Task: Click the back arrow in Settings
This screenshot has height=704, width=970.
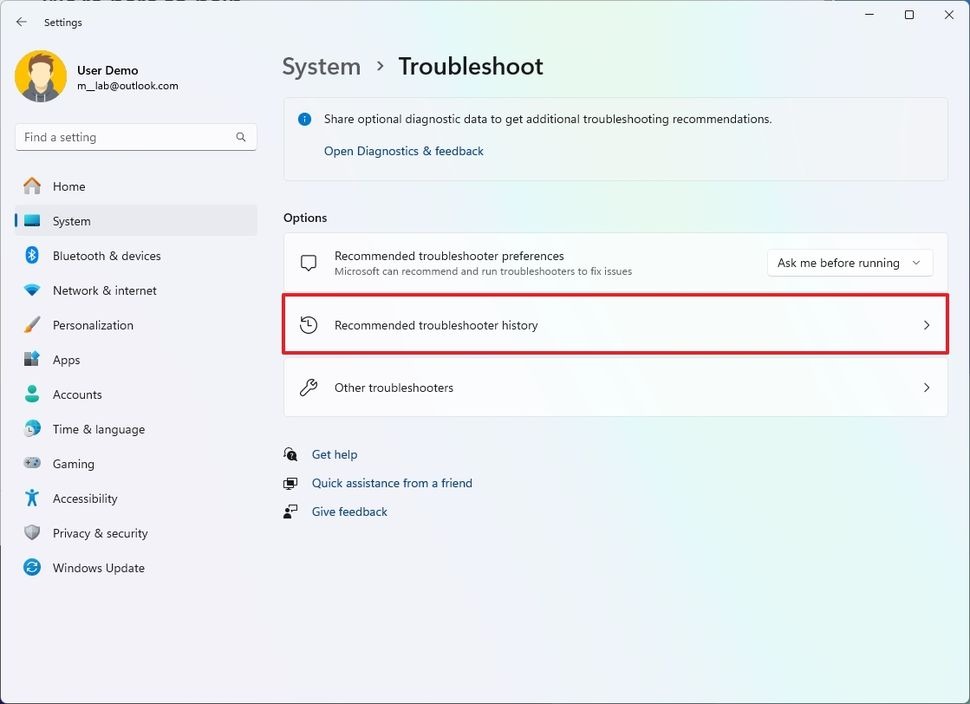Action: [x=21, y=21]
